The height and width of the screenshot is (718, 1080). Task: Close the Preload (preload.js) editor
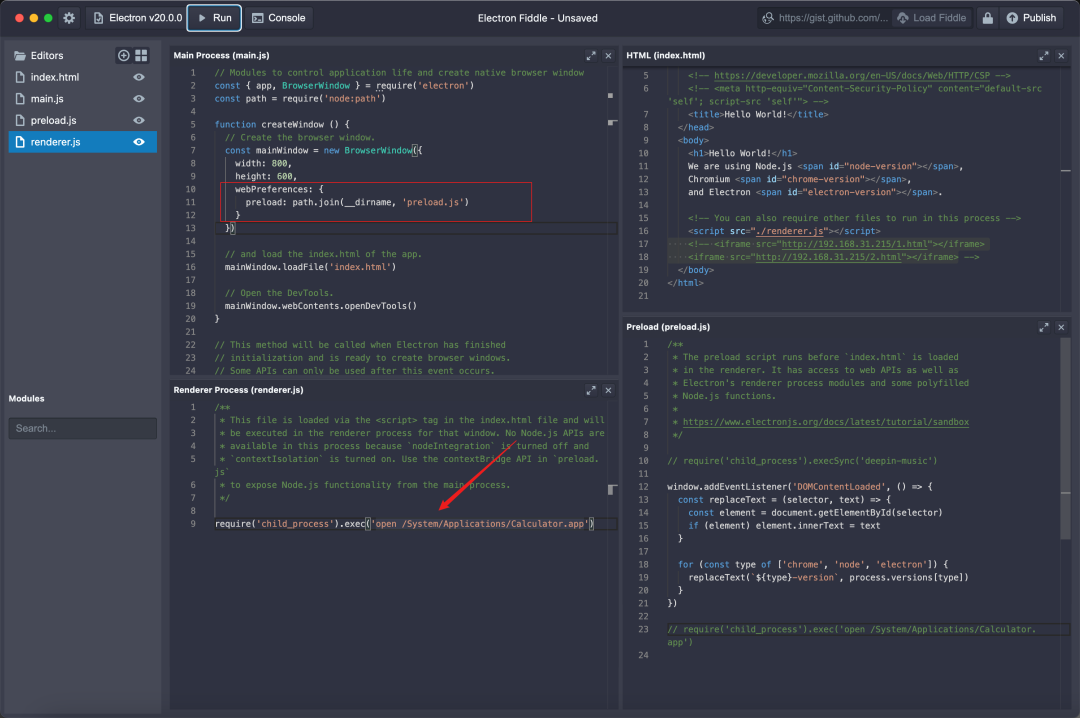coord(1061,327)
